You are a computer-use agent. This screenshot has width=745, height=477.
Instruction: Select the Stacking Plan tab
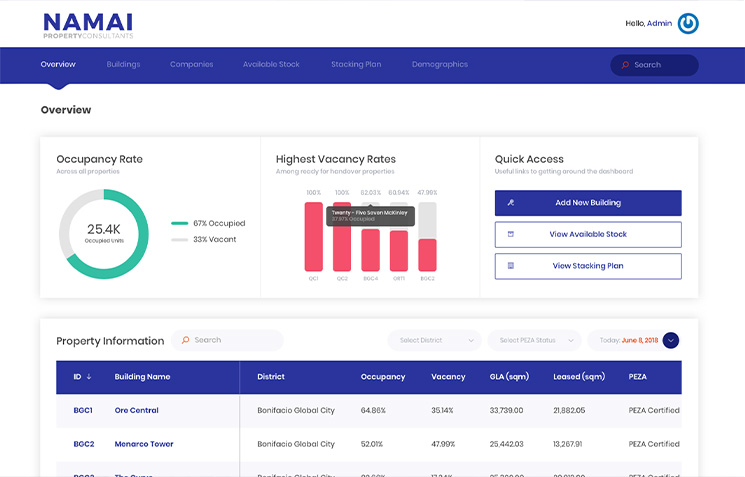tap(356, 65)
